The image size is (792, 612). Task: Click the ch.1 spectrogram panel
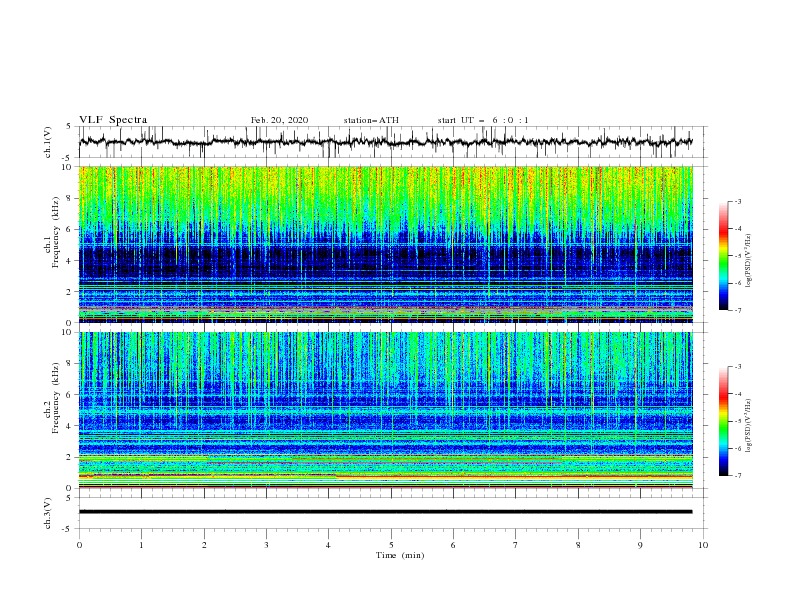(385, 244)
